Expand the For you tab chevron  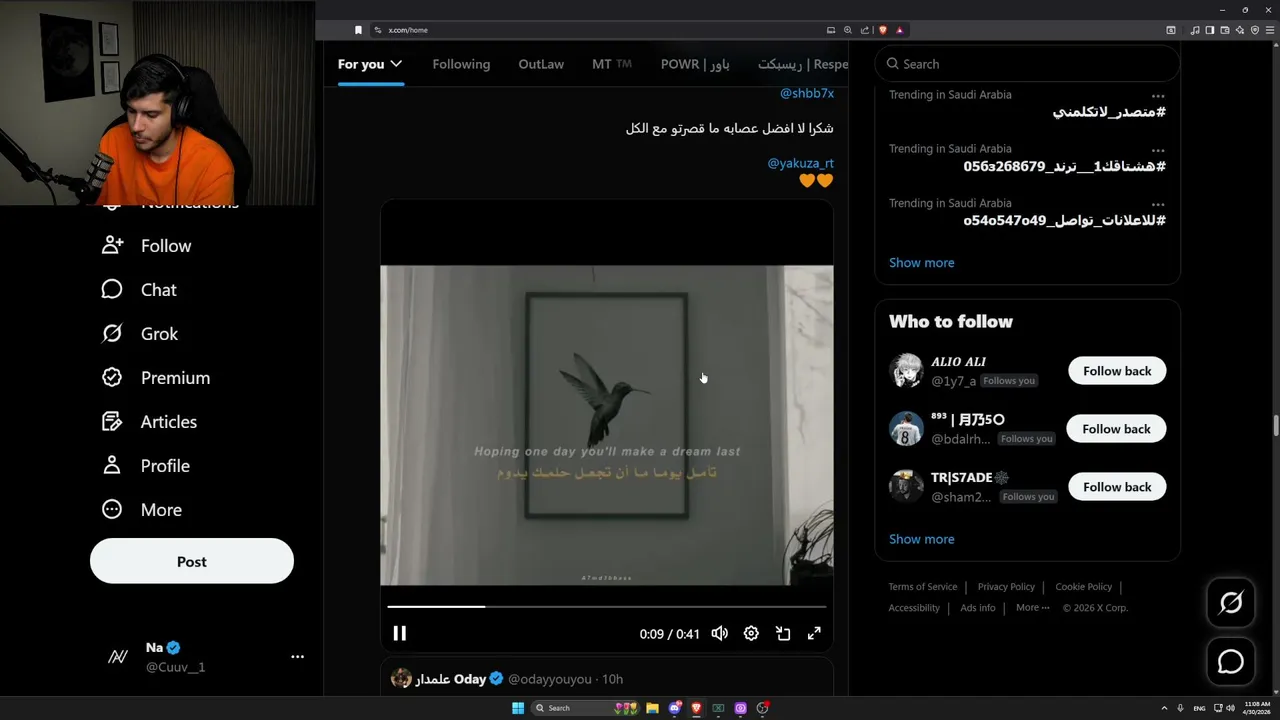pyautogui.click(x=396, y=64)
